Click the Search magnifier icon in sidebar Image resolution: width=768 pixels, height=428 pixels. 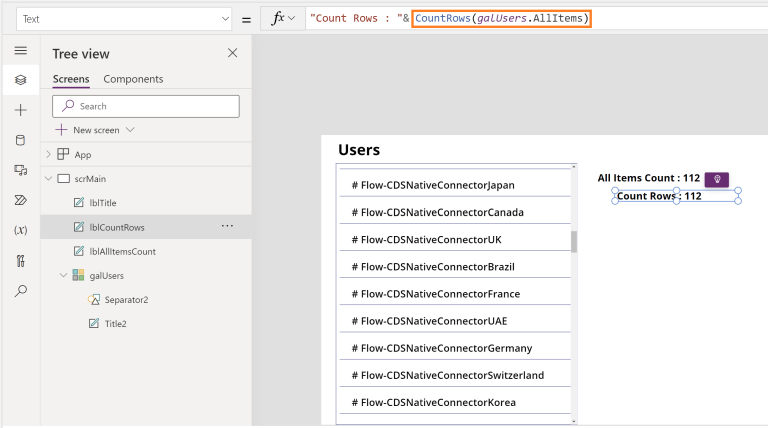[x=20, y=291]
